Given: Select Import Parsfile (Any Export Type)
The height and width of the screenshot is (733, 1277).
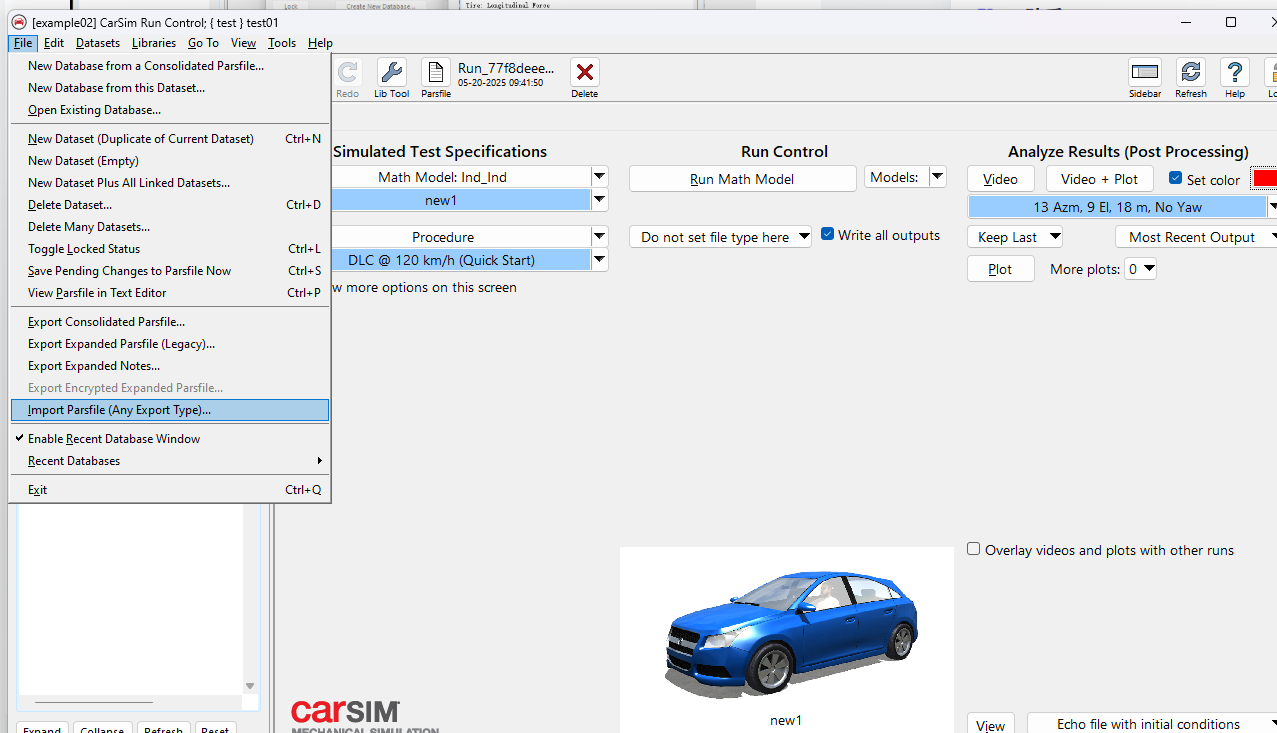Looking at the screenshot, I should tap(169, 410).
